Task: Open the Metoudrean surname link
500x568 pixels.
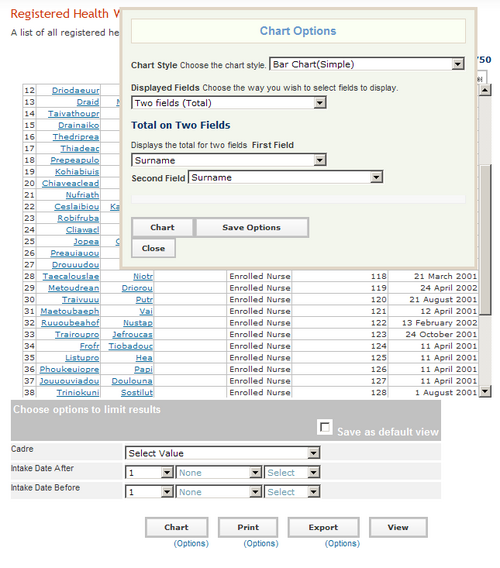Action: click(74, 288)
